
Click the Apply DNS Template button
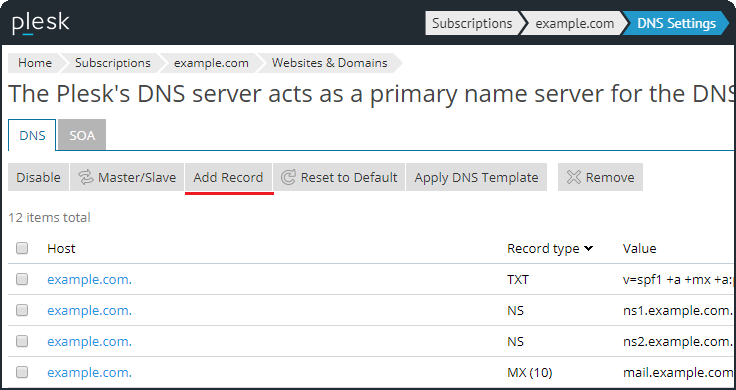pyautogui.click(x=476, y=177)
